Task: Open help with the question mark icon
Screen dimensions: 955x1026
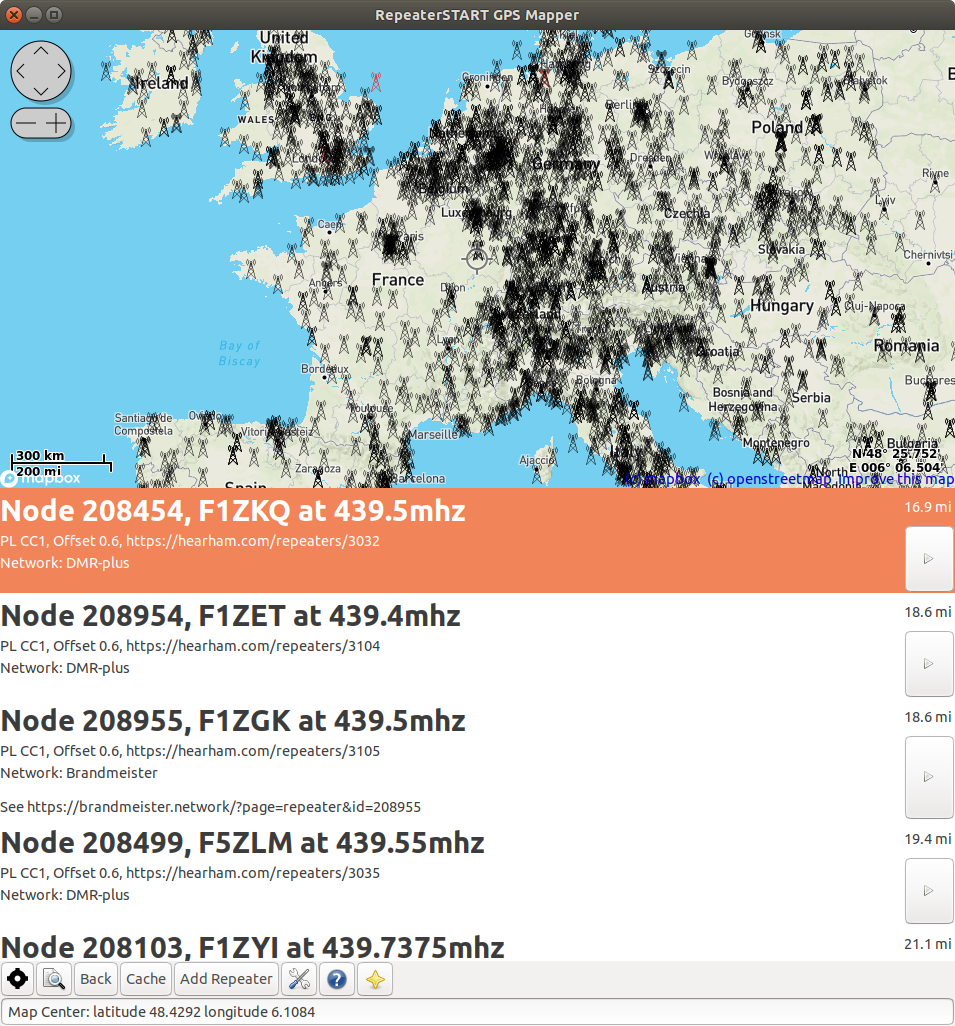Action: [x=337, y=980]
